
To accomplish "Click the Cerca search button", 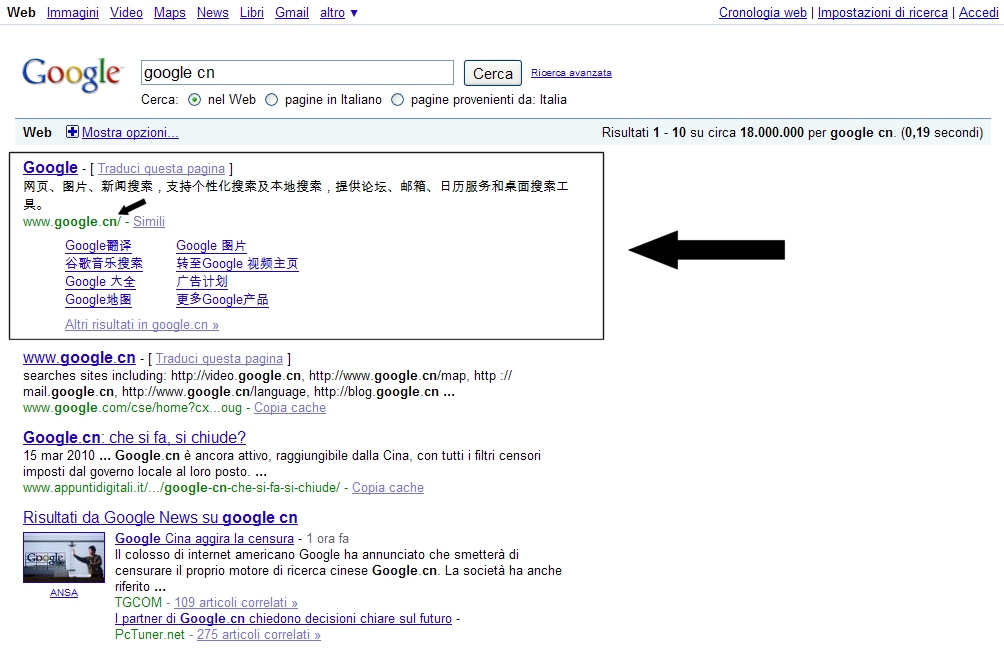I will (492, 73).
